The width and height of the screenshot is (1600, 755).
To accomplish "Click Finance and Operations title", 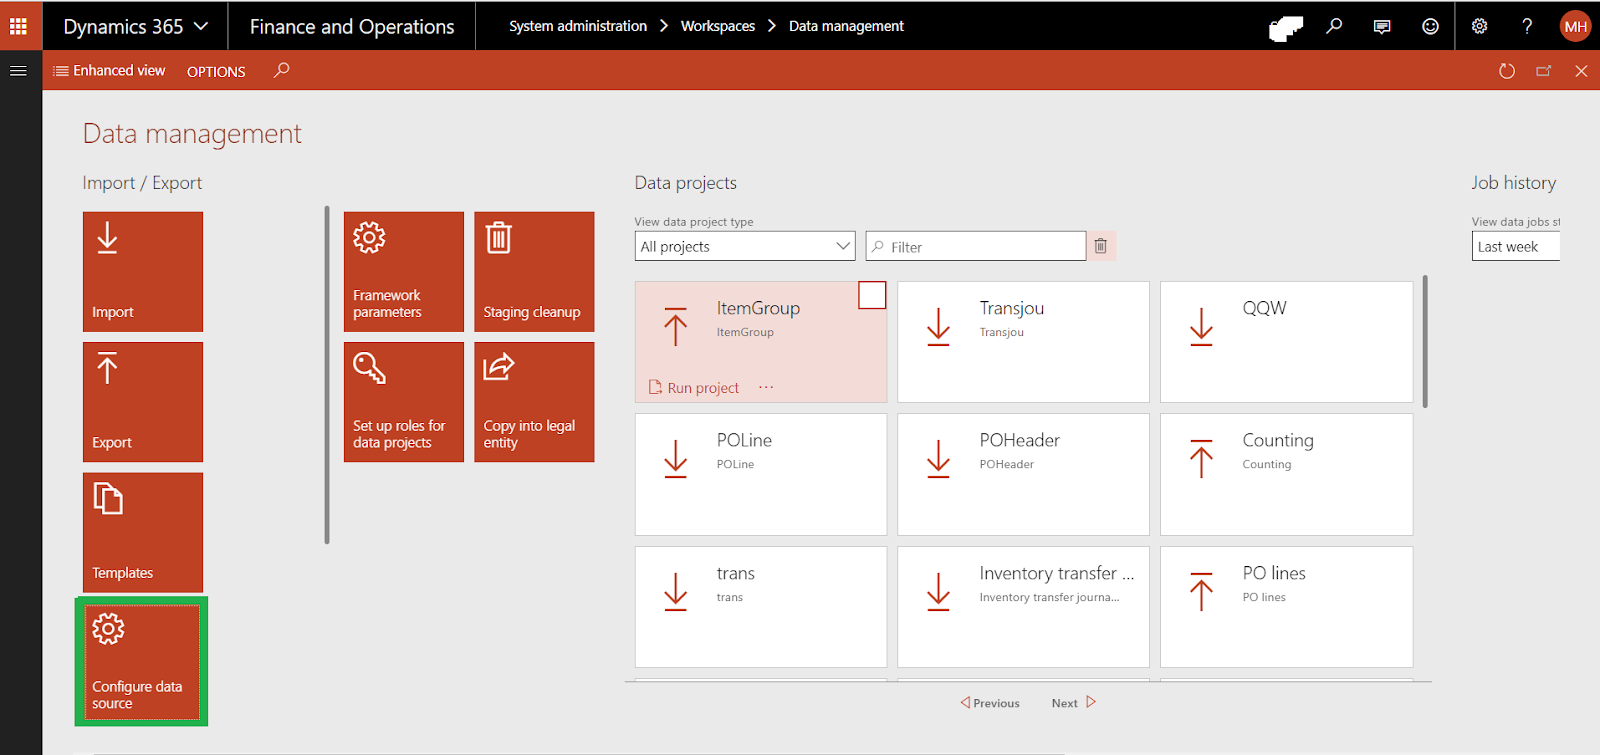I will tap(352, 27).
